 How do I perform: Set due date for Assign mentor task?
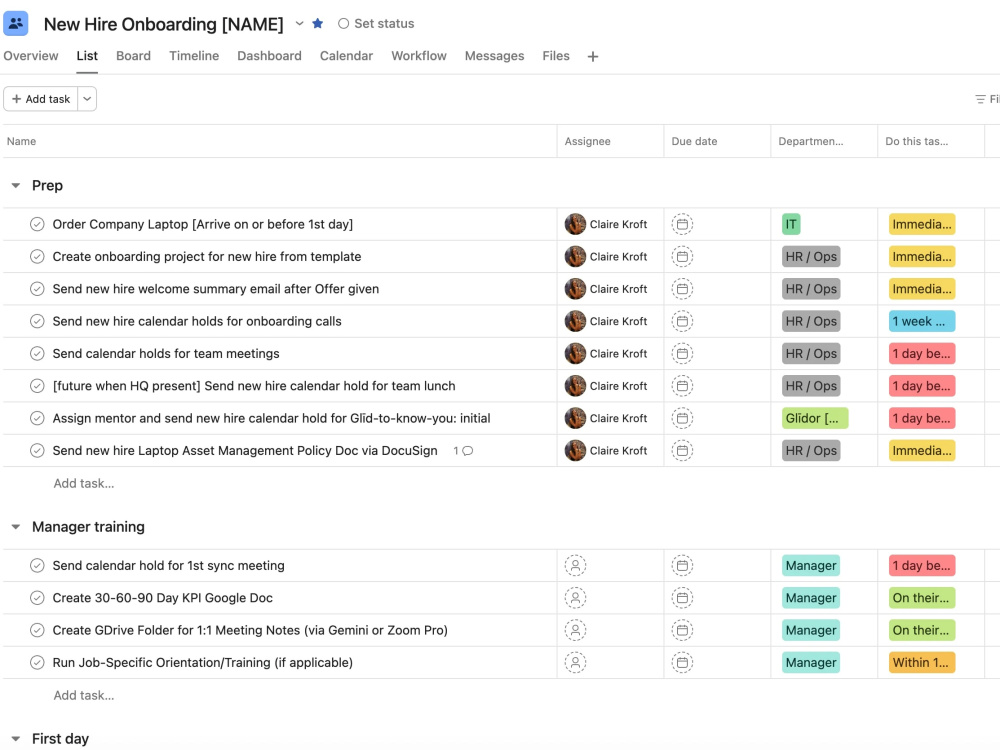[x=682, y=418]
